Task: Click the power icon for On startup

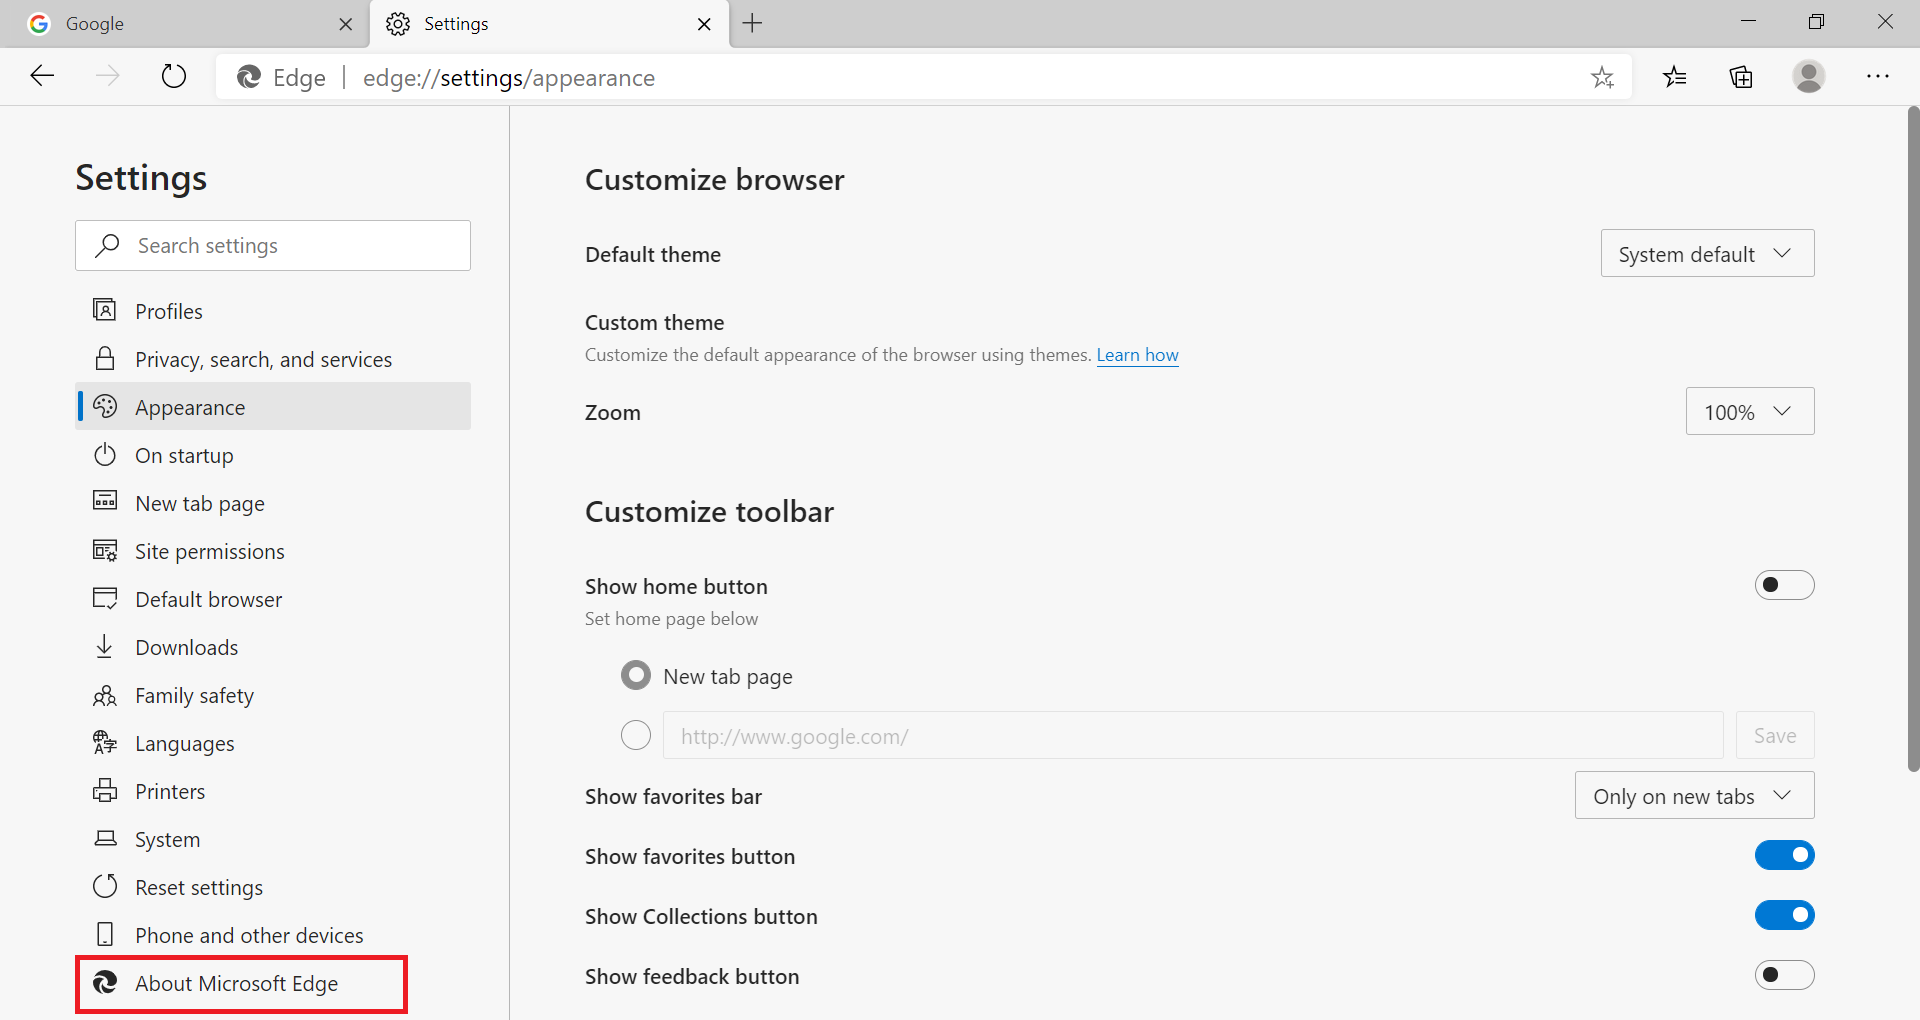Action: (105, 454)
